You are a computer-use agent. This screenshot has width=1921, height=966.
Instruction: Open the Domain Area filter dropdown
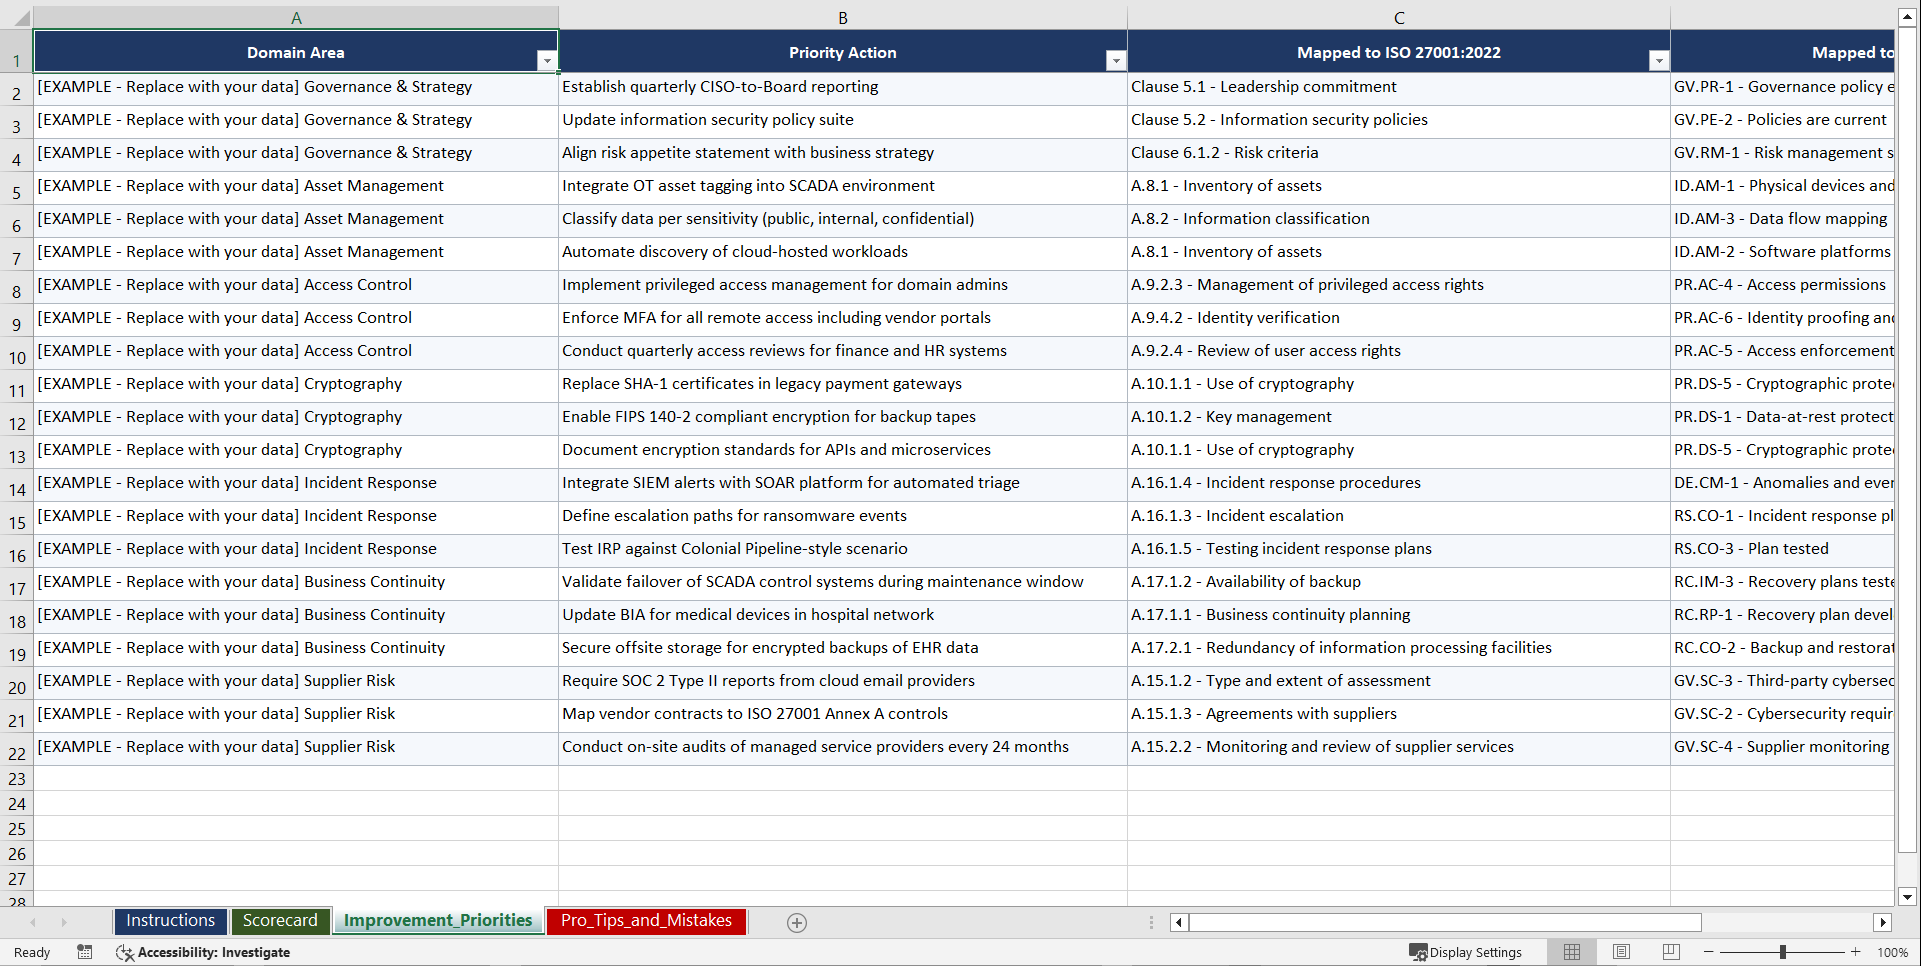tap(547, 61)
